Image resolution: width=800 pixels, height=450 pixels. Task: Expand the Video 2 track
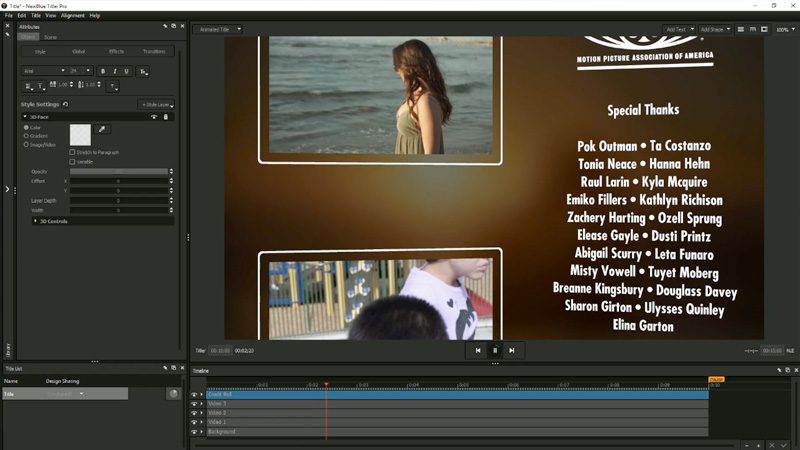coord(202,413)
